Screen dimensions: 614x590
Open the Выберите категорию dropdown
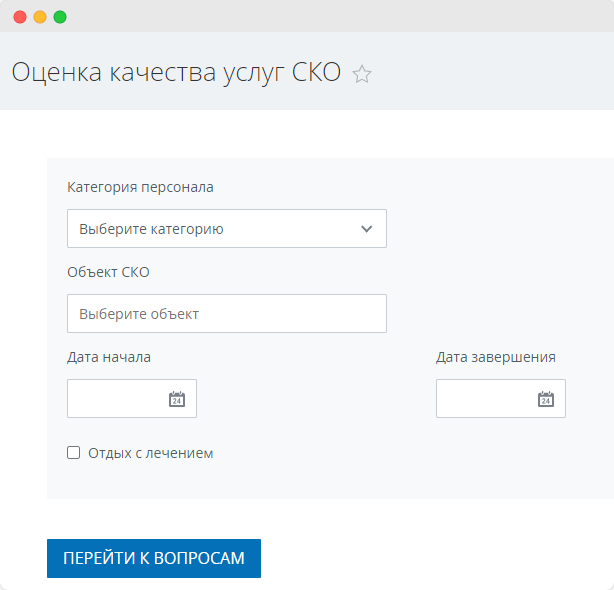point(227,228)
